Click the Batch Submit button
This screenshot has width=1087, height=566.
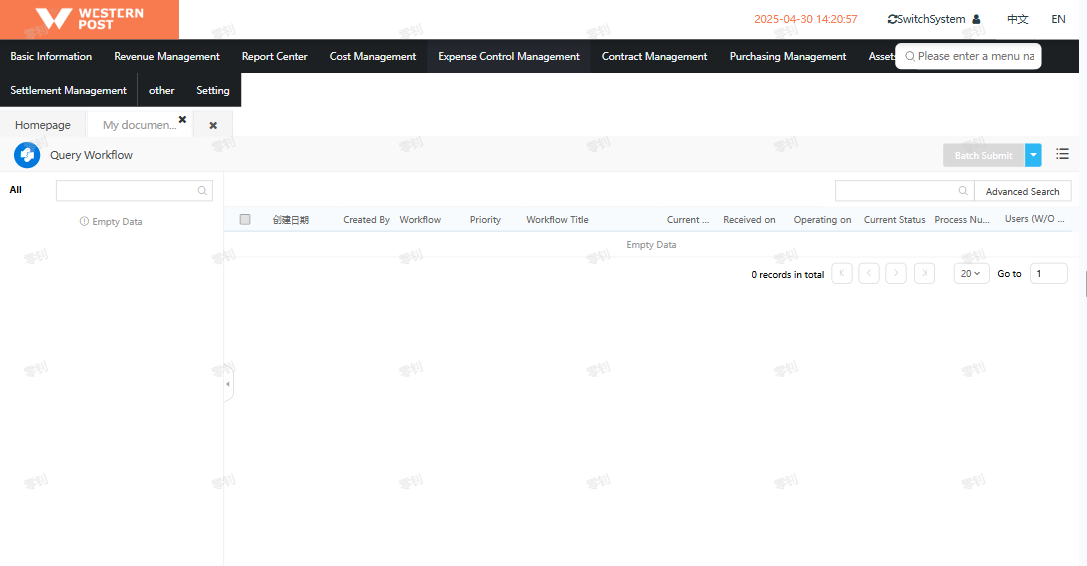(x=983, y=155)
